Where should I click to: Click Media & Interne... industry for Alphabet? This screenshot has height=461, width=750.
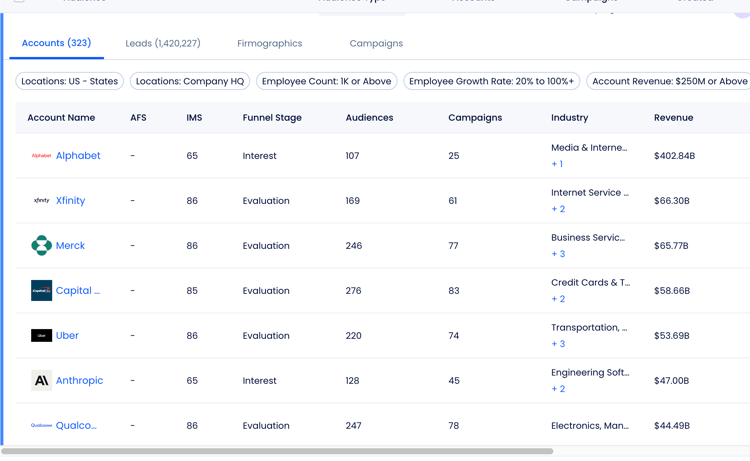pyautogui.click(x=589, y=148)
